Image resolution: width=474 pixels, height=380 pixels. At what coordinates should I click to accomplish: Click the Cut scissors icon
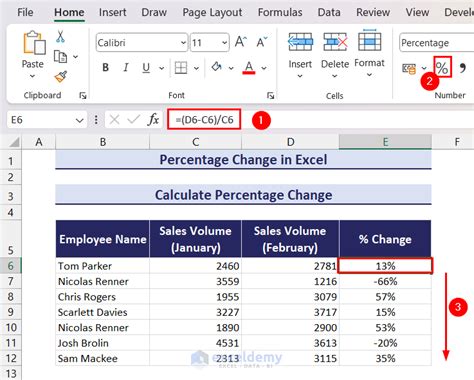tap(60, 36)
